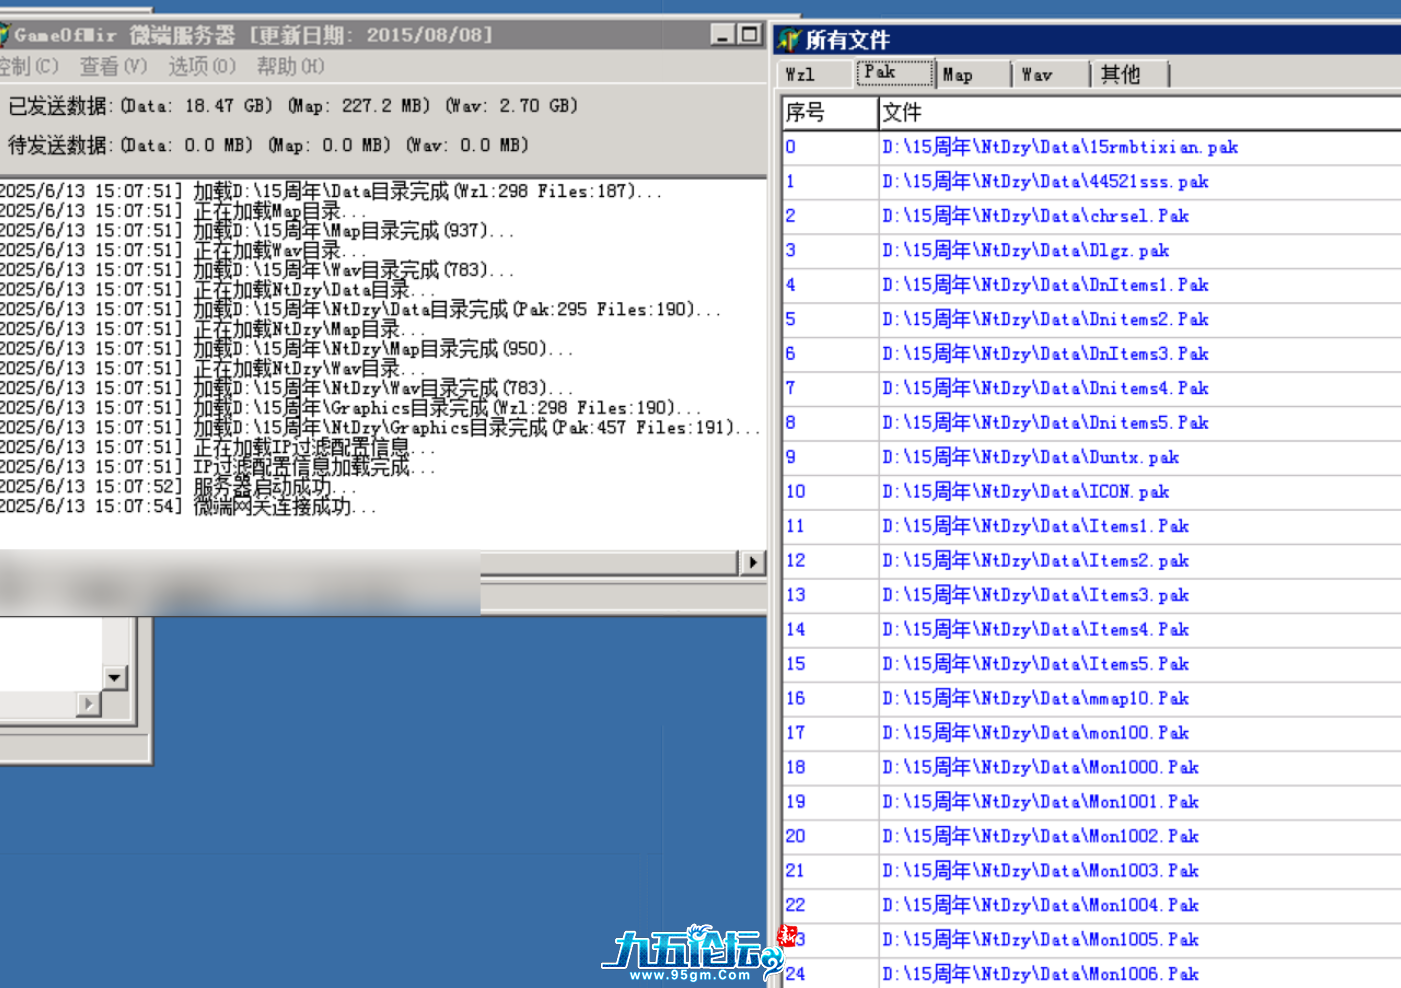The width and height of the screenshot is (1401, 988).
Task: Minimize the GameOfMir server window
Action: (723, 35)
